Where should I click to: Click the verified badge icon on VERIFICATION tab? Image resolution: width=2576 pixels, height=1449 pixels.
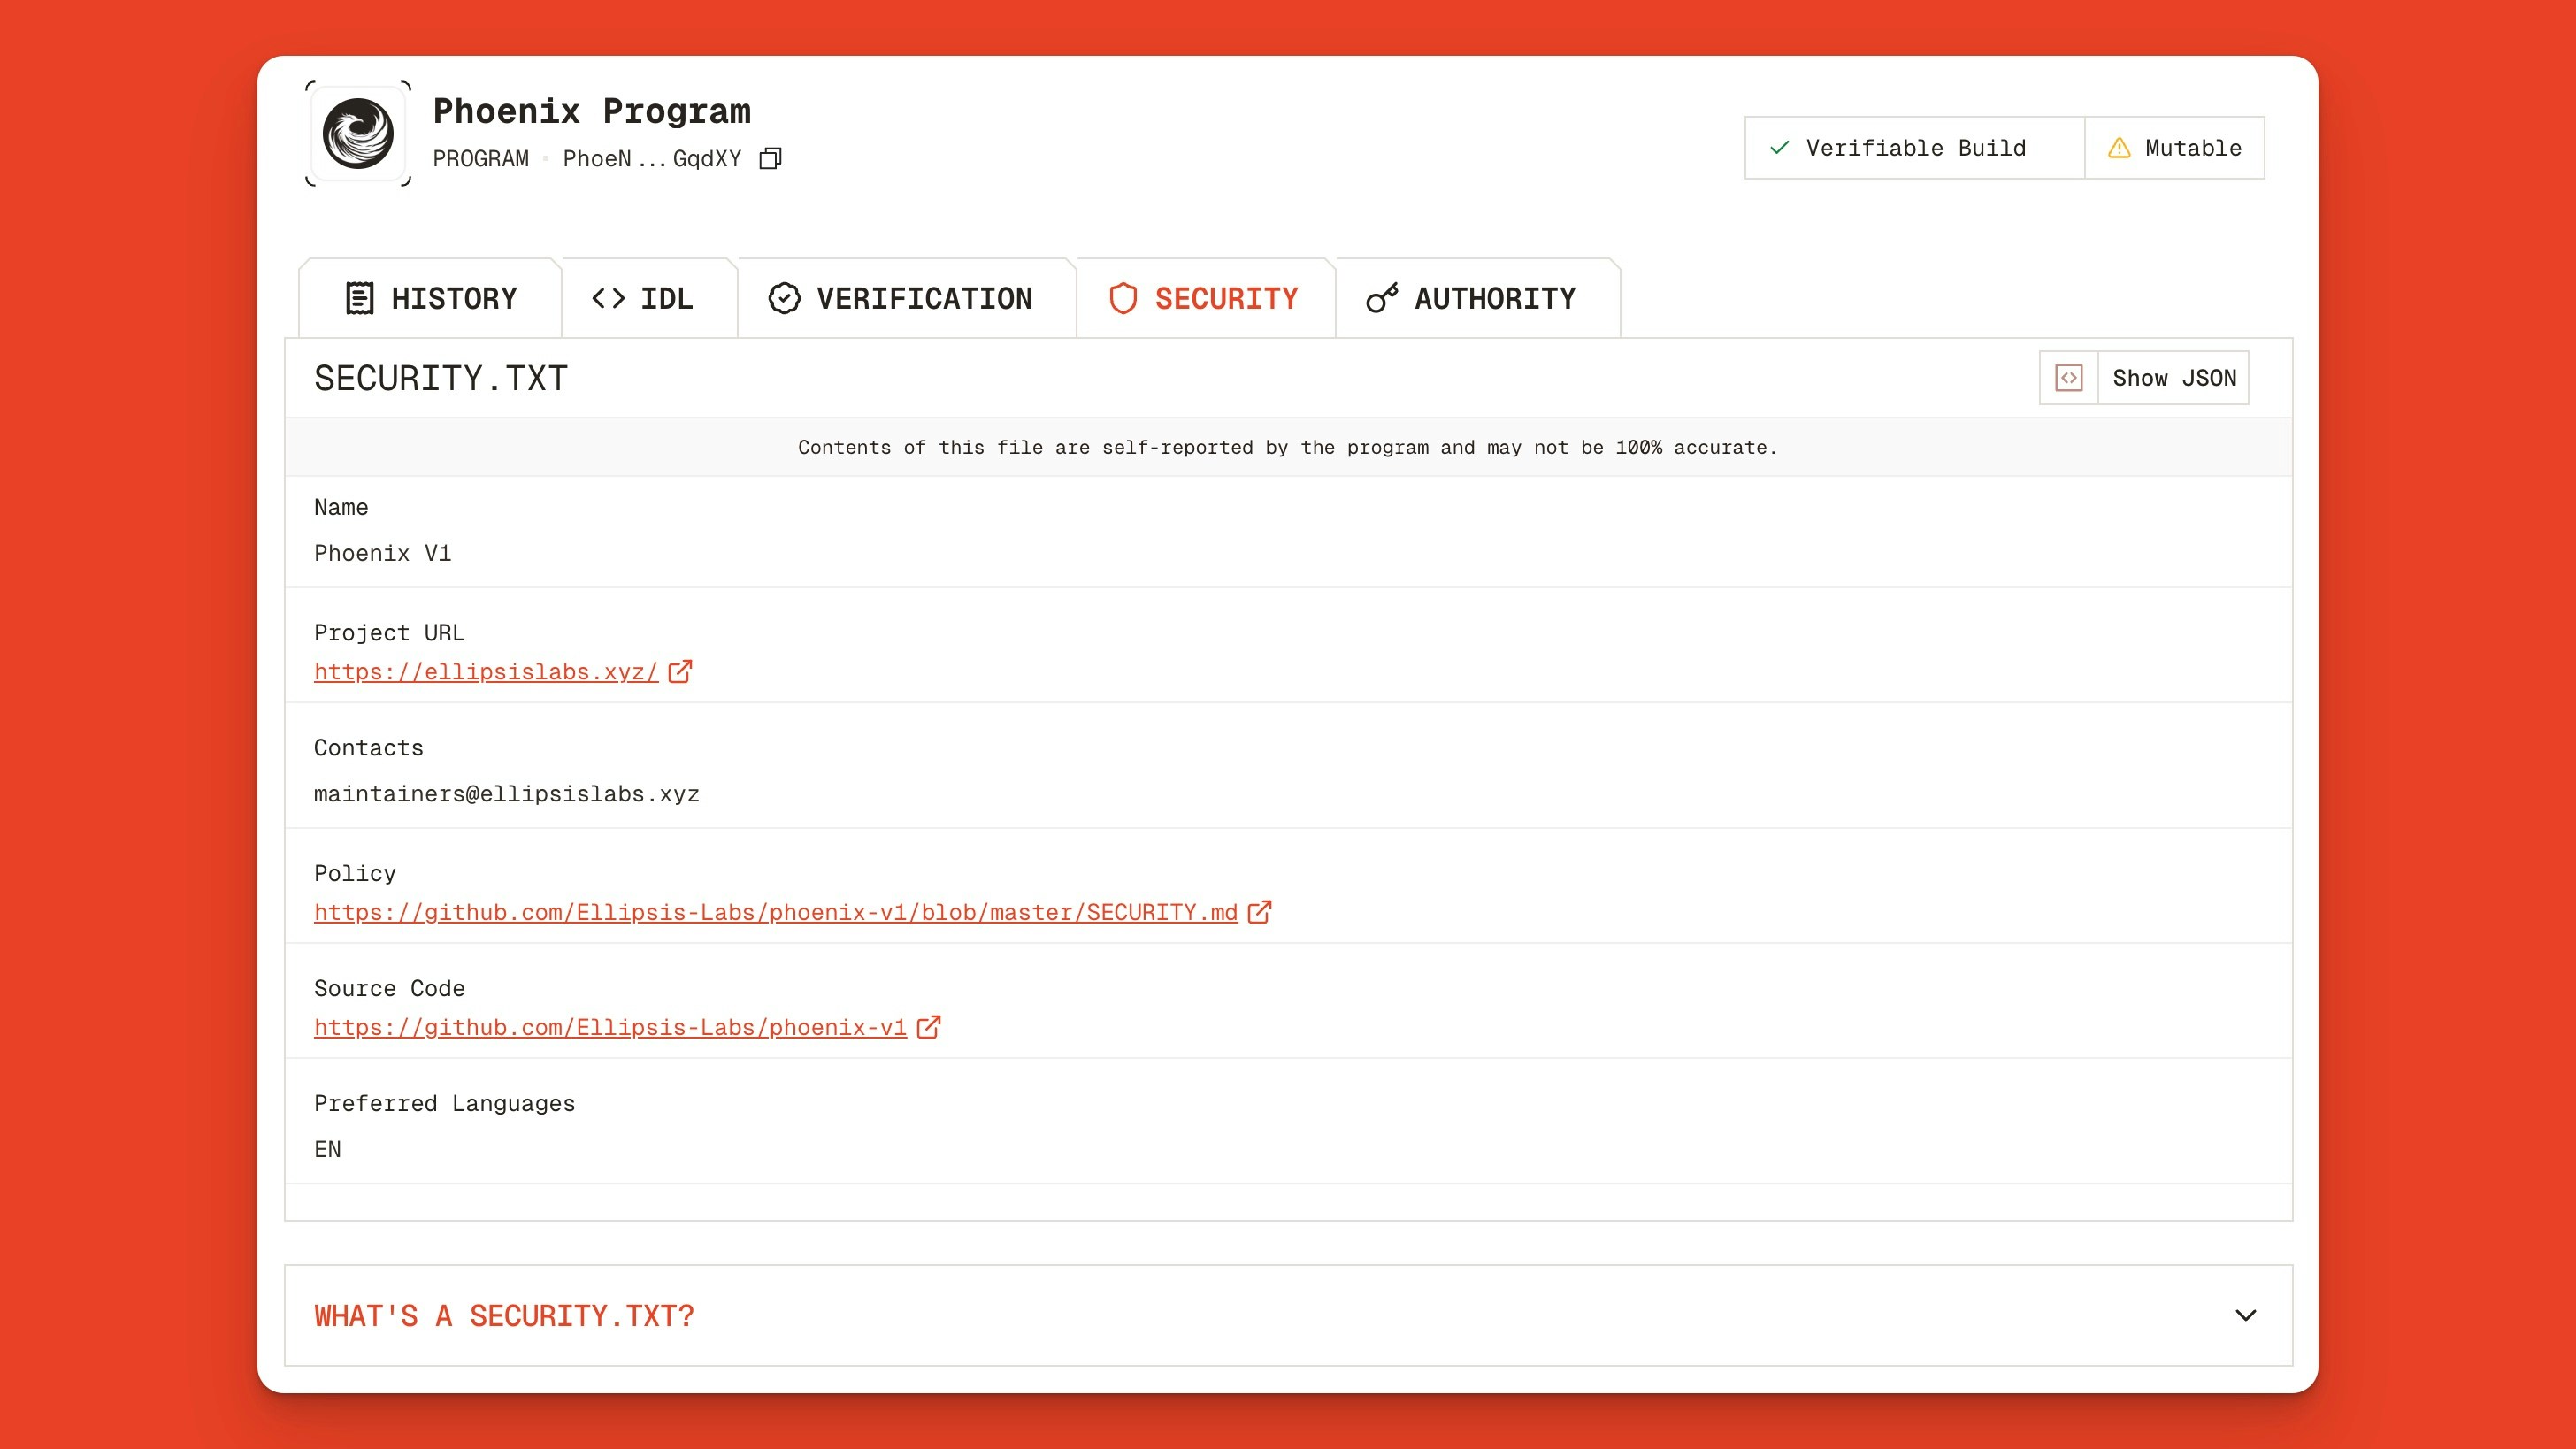784,297
